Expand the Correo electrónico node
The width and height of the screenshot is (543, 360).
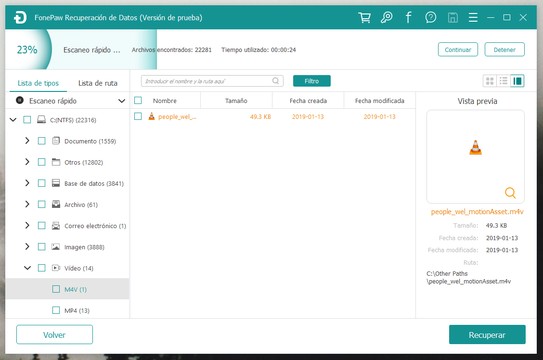[x=27, y=226]
